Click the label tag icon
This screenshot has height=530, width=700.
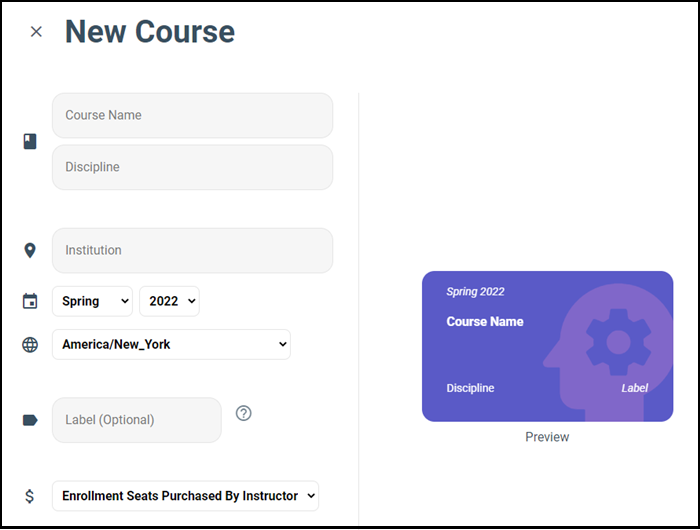pyautogui.click(x=30, y=420)
